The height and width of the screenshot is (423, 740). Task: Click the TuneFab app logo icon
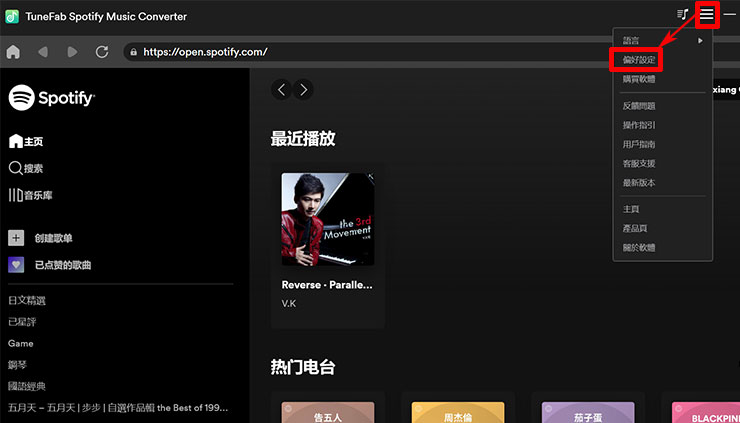tap(12, 17)
